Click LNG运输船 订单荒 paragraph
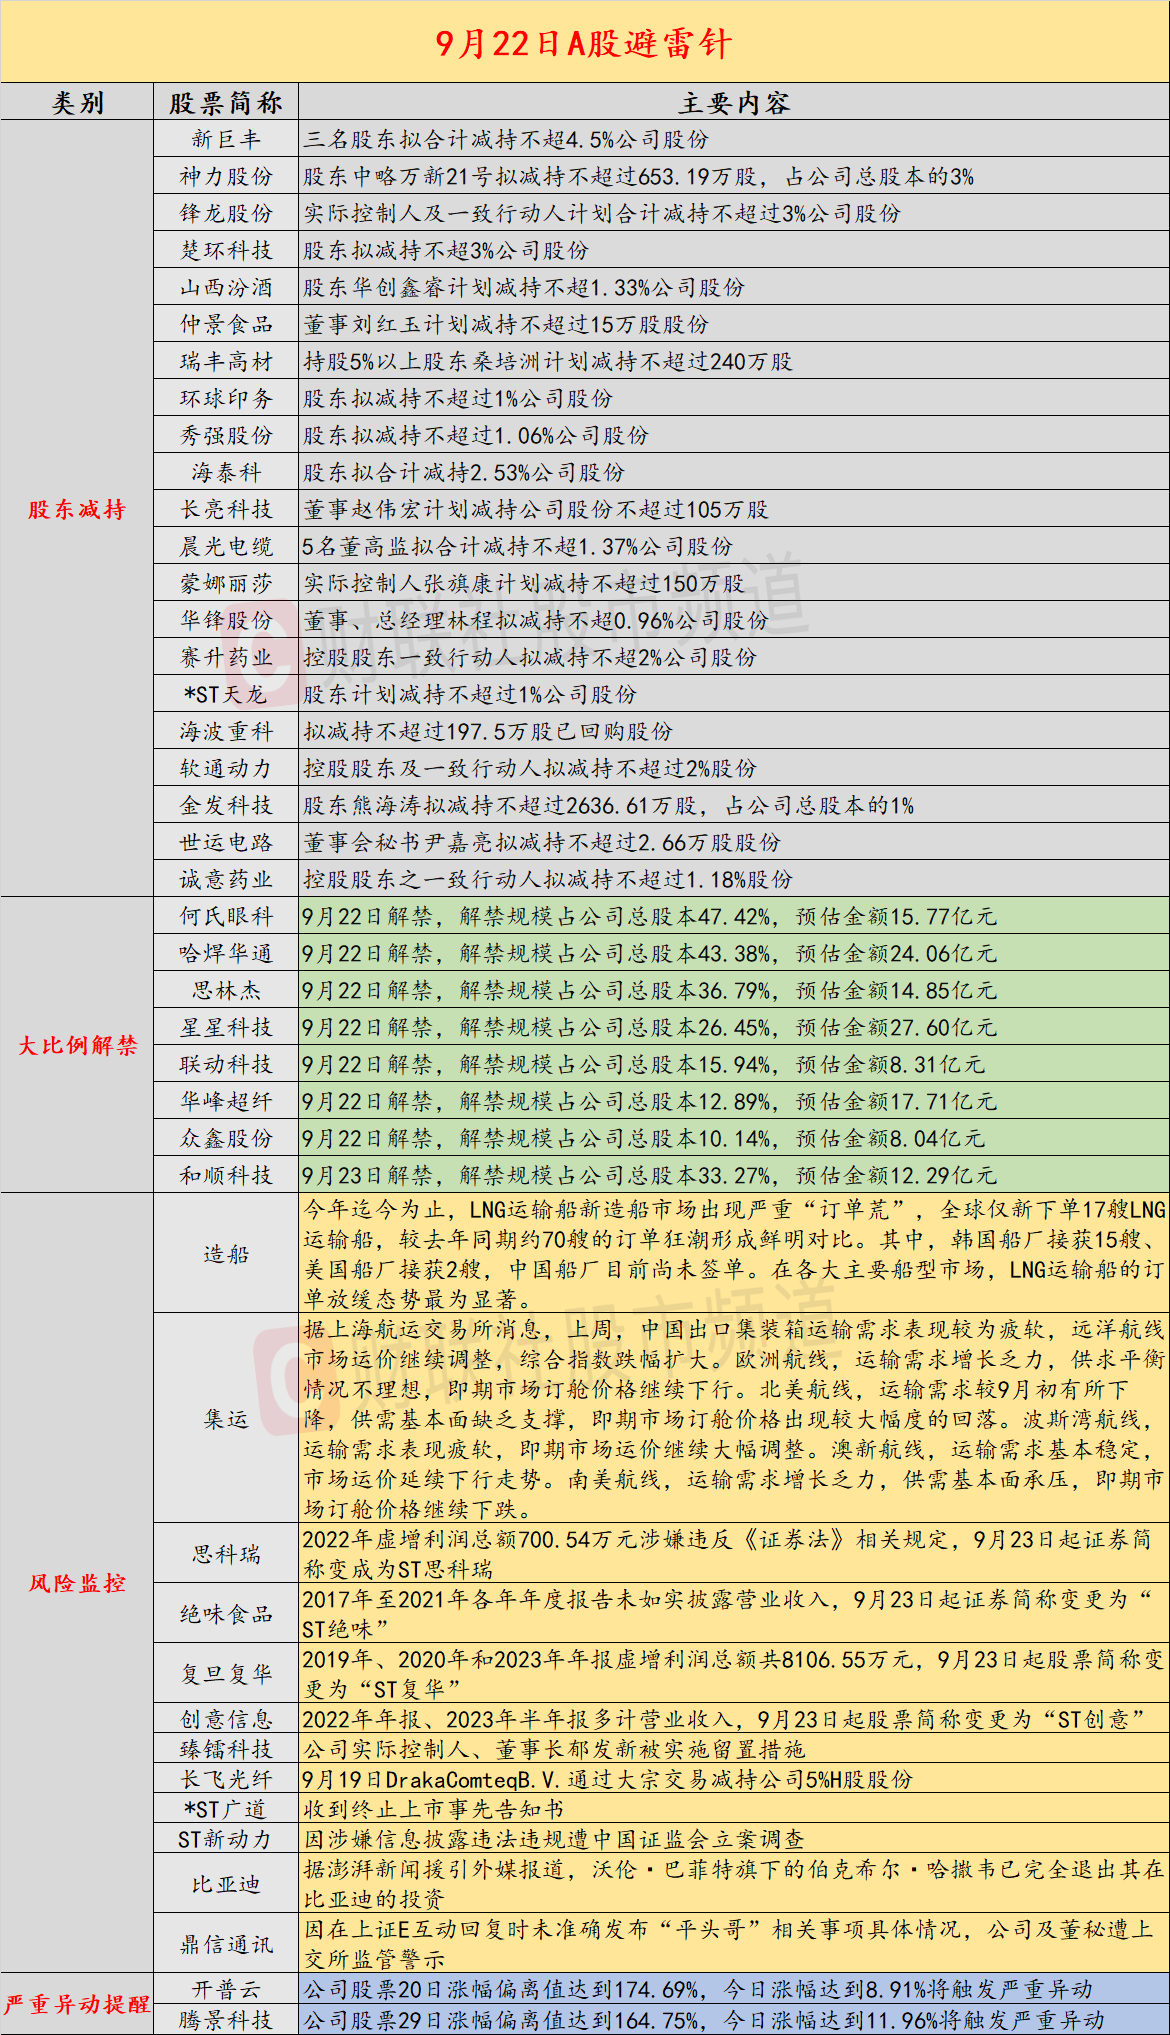The height and width of the screenshot is (2035, 1170). point(734,1254)
